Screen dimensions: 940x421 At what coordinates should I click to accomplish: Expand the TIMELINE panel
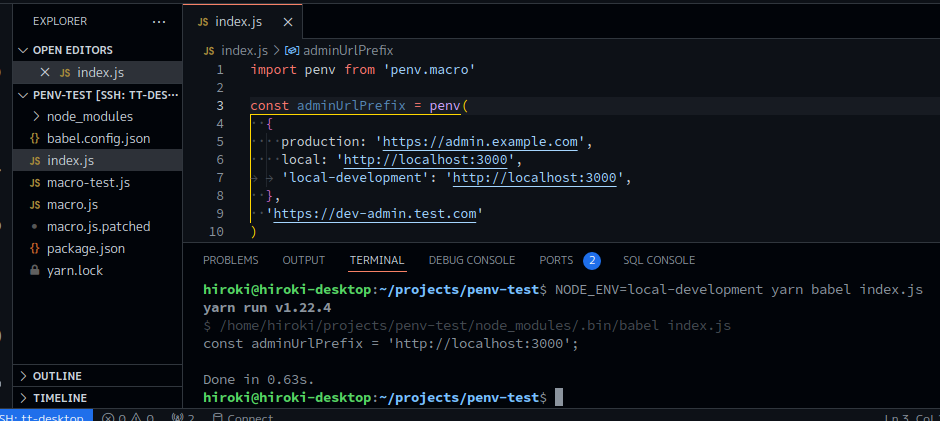59,397
